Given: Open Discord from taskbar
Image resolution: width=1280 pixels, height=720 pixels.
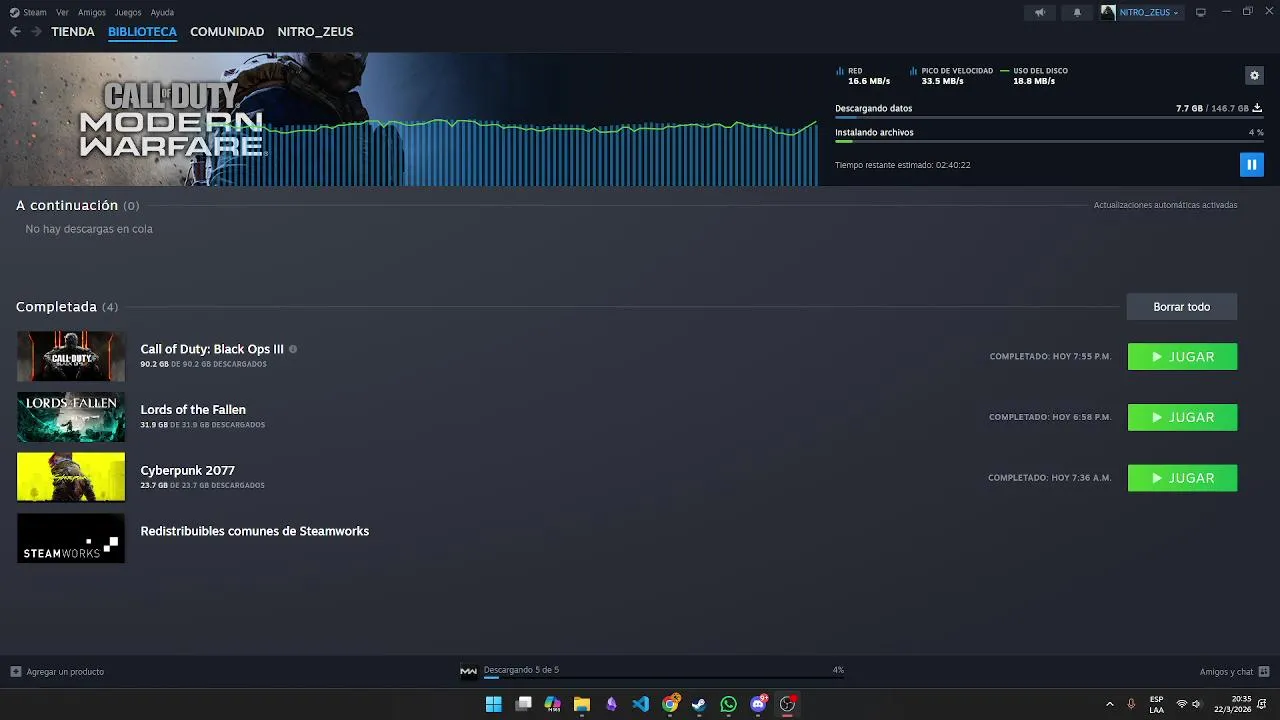Looking at the screenshot, I should 758,704.
